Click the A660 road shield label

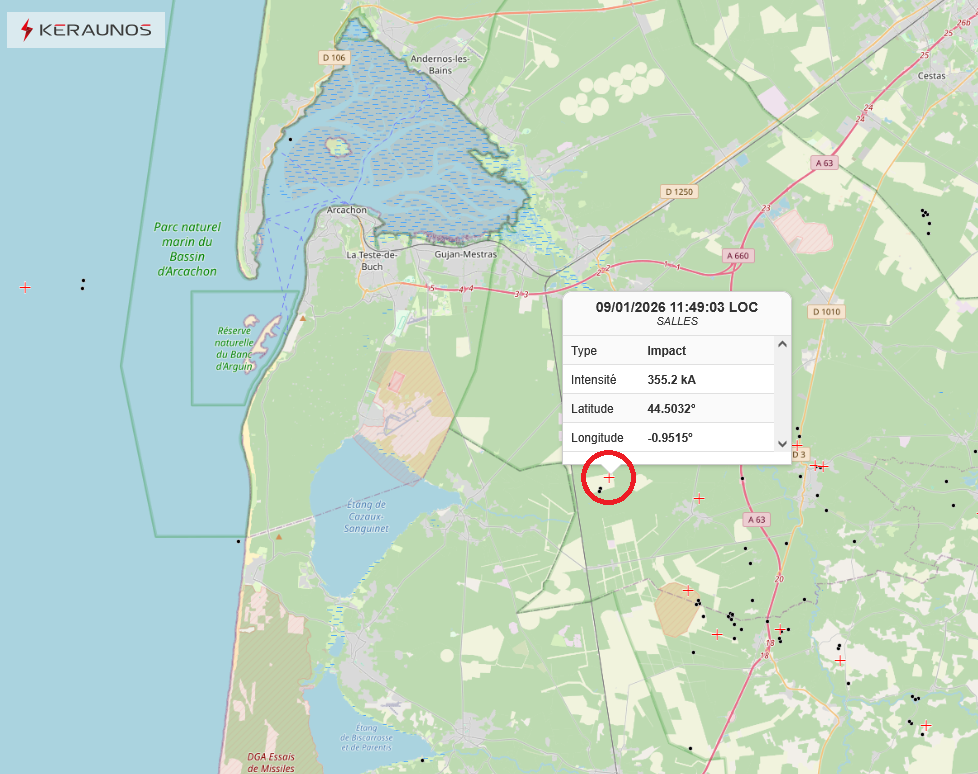[x=736, y=255]
